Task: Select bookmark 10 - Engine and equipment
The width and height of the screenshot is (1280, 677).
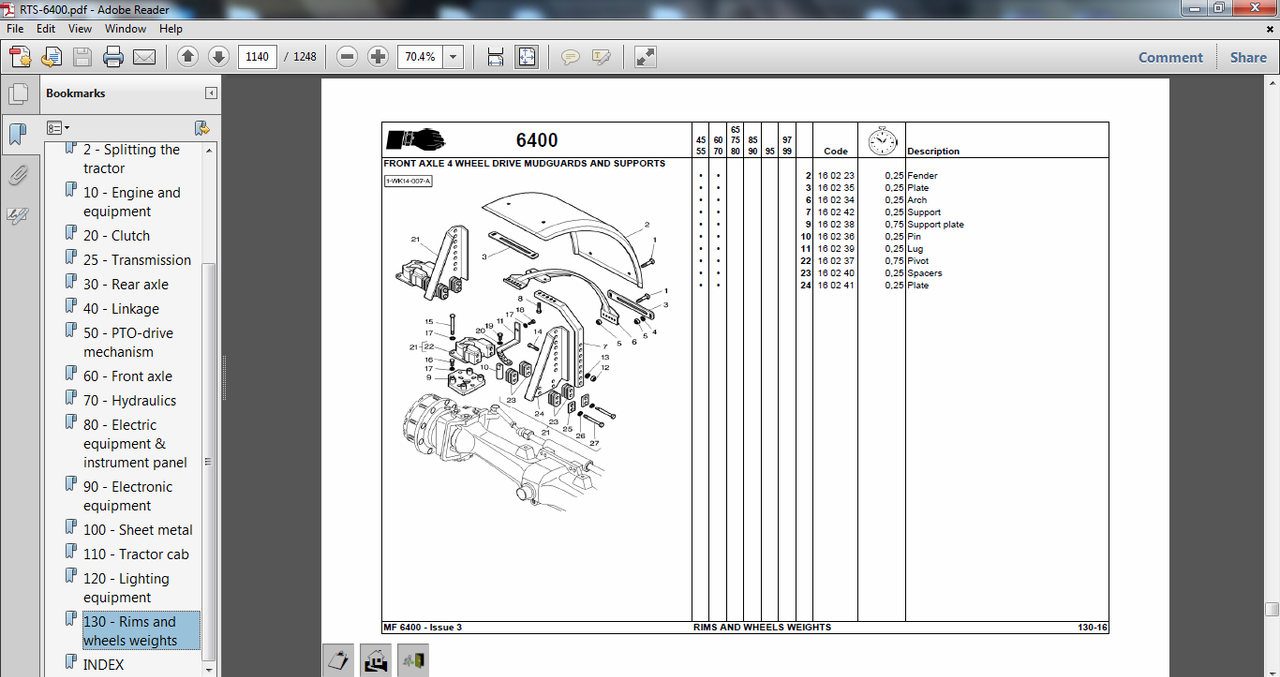Action: coord(132,202)
